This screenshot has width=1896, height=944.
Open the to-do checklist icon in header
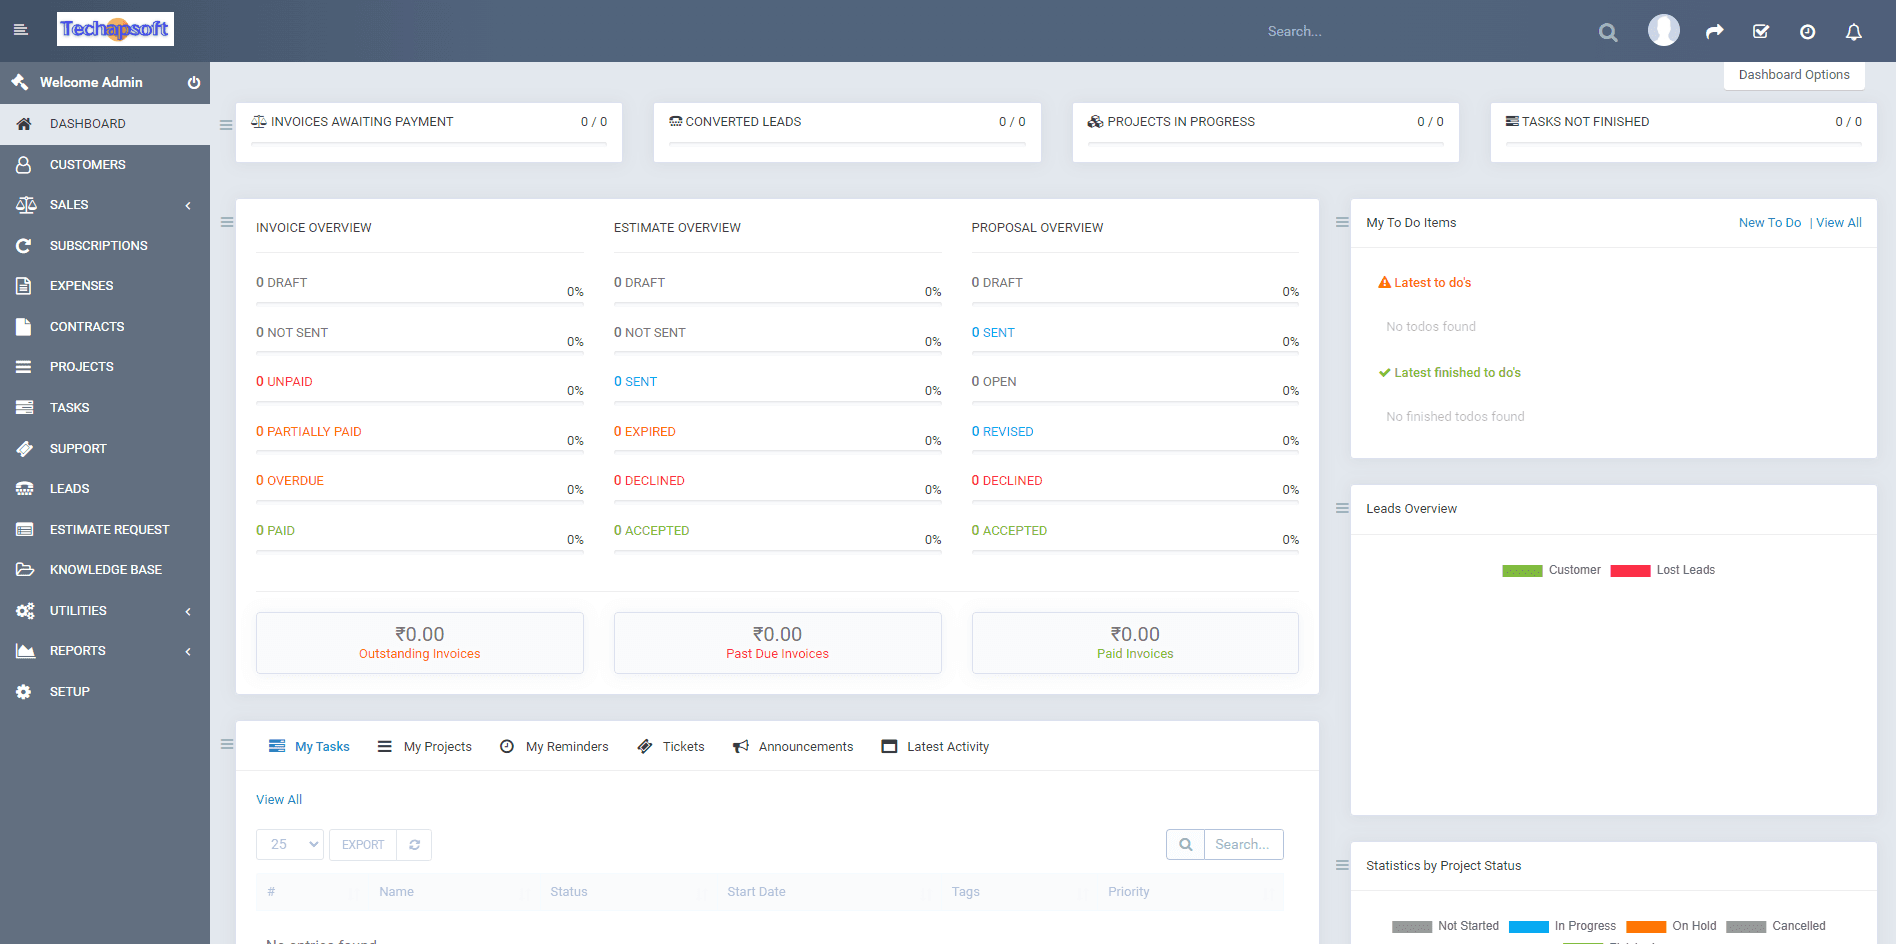(1761, 32)
